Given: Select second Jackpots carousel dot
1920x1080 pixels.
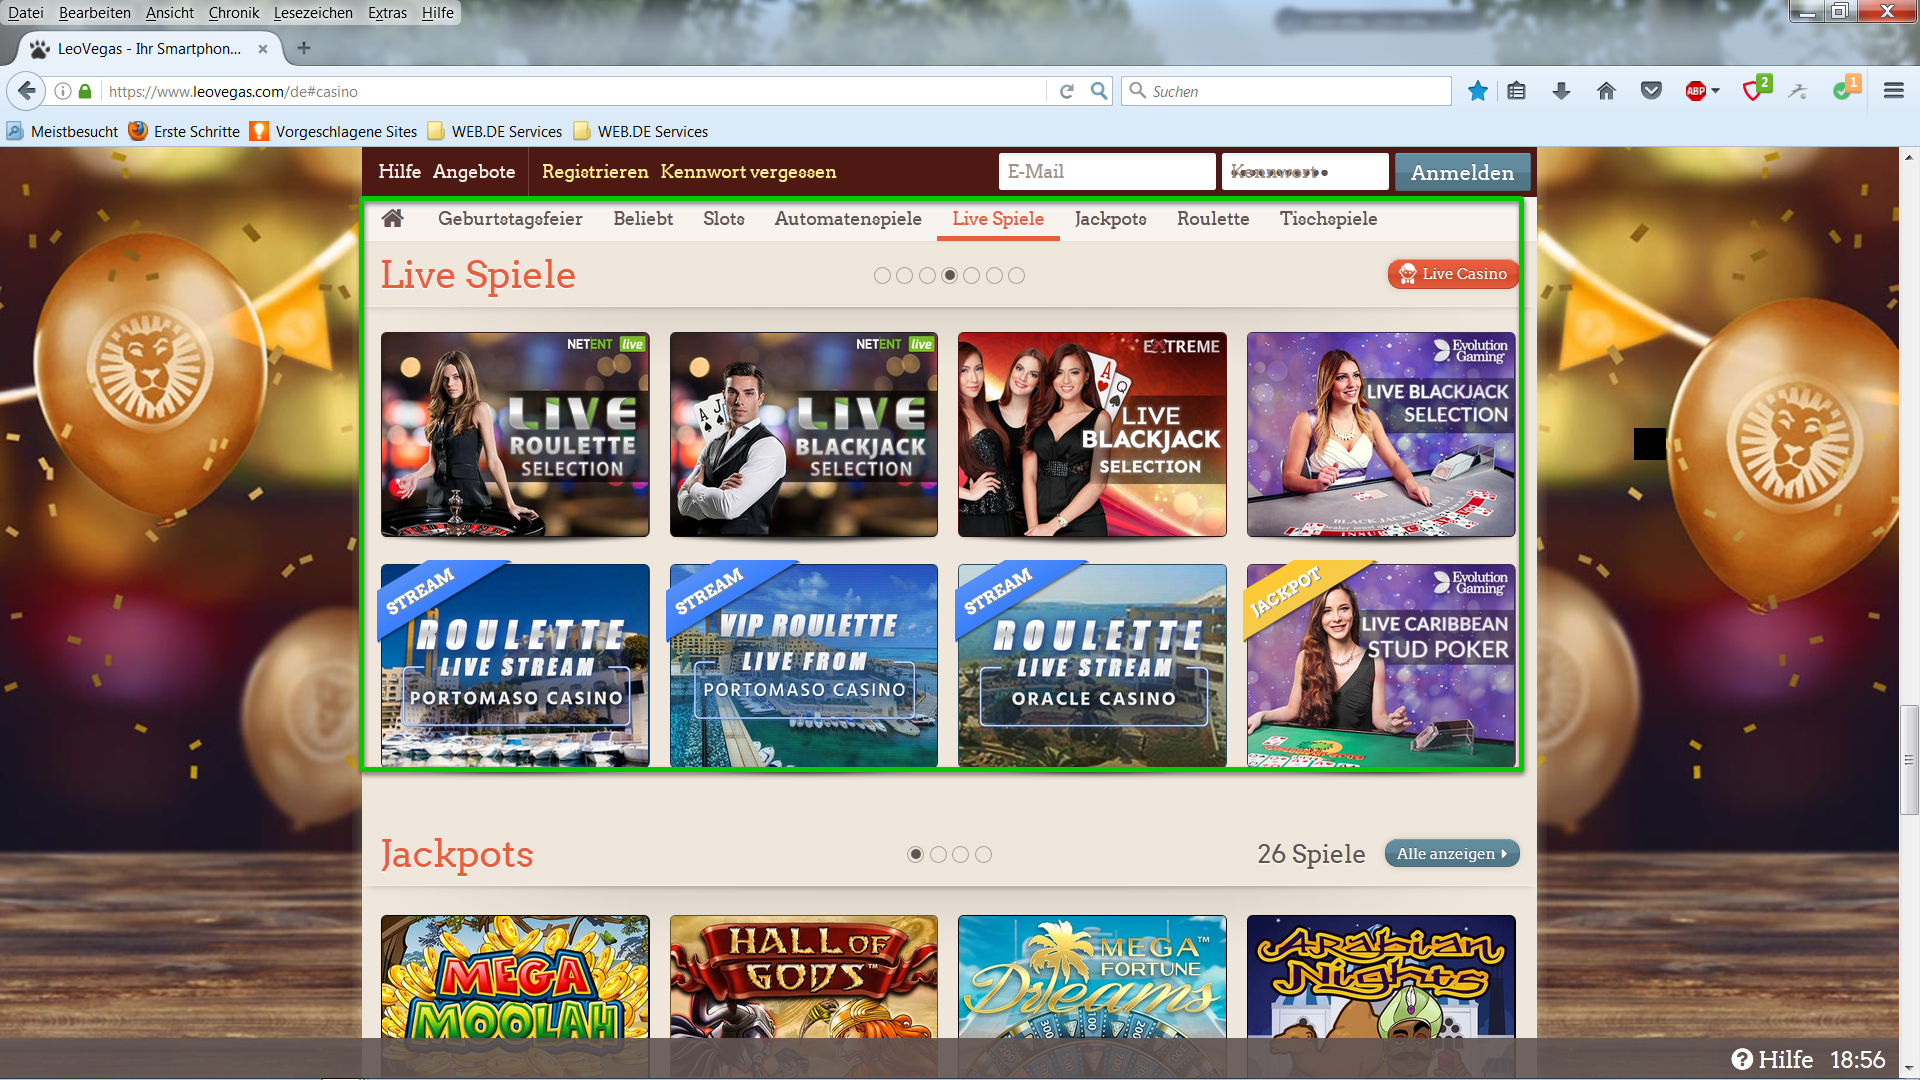Looking at the screenshot, I should tap(938, 854).
